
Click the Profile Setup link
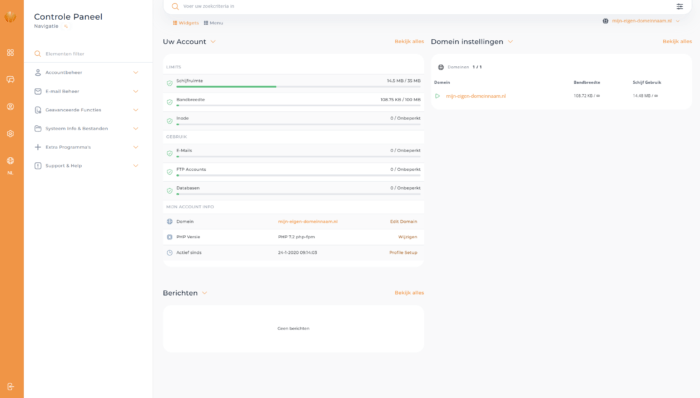tap(404, 253)
